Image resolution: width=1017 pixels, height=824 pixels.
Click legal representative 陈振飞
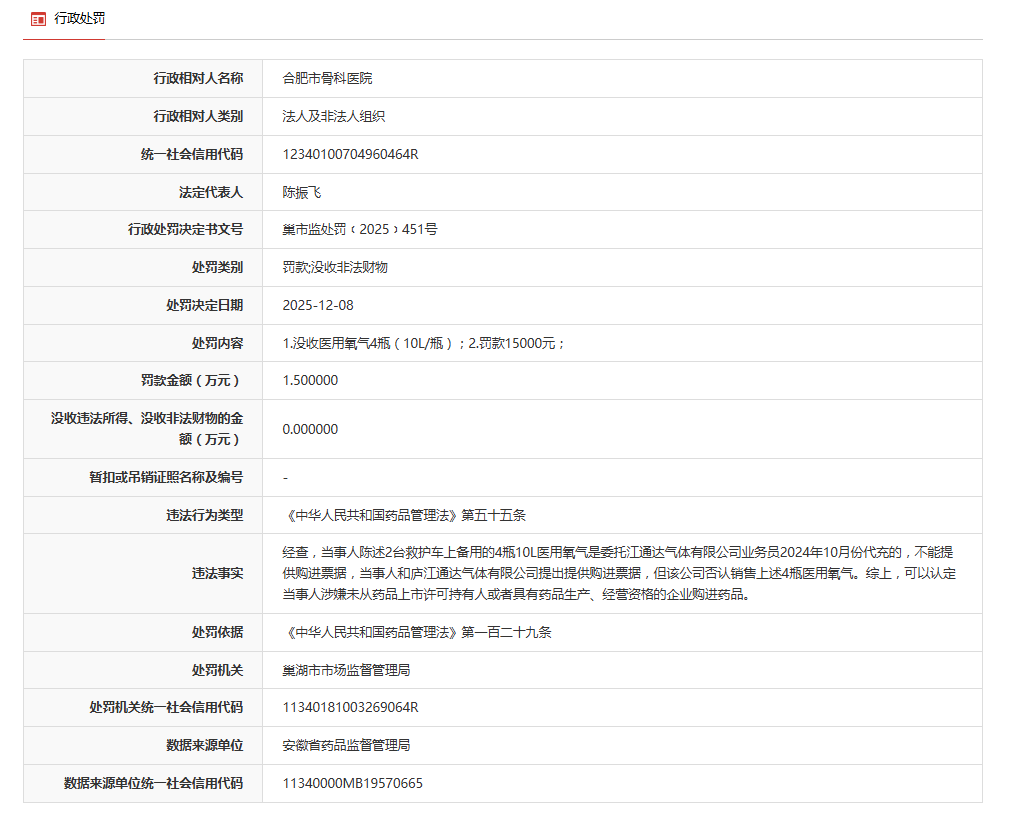[302, 192]
